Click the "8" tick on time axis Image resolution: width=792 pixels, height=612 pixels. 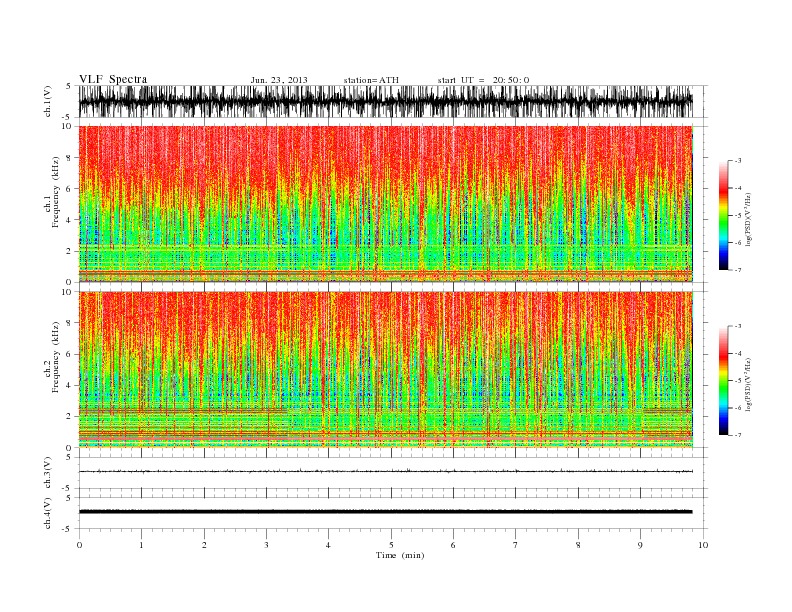(x=578, y=545)
